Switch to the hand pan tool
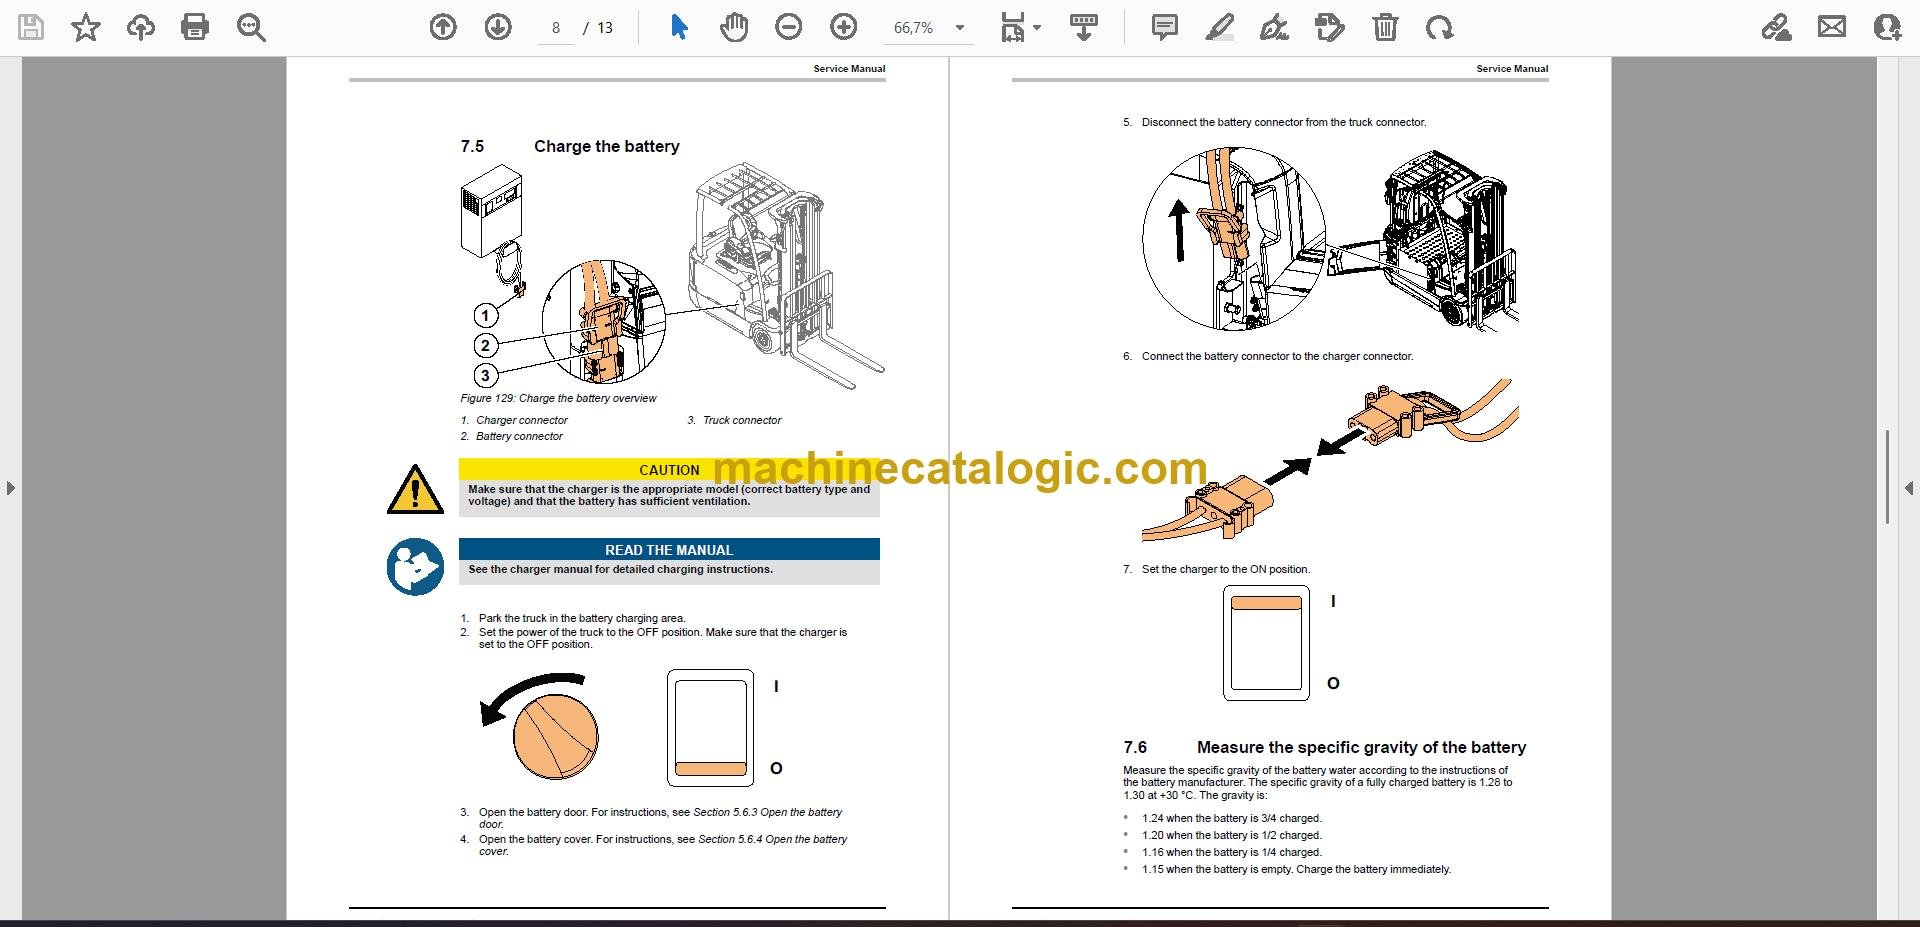1920x927 pixels. [734, 28]
